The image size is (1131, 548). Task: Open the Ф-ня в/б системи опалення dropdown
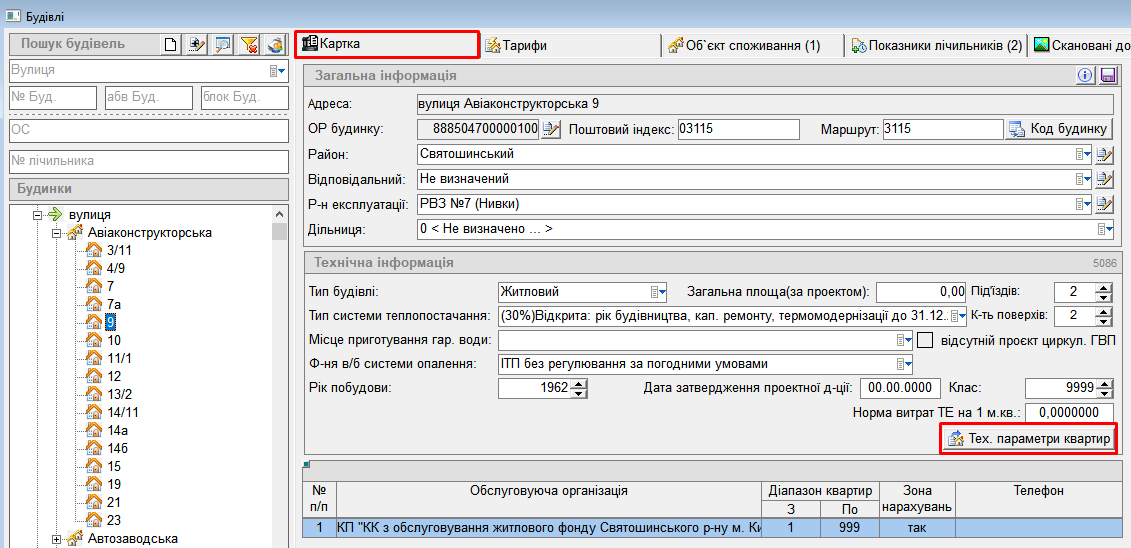coord(904,364)
